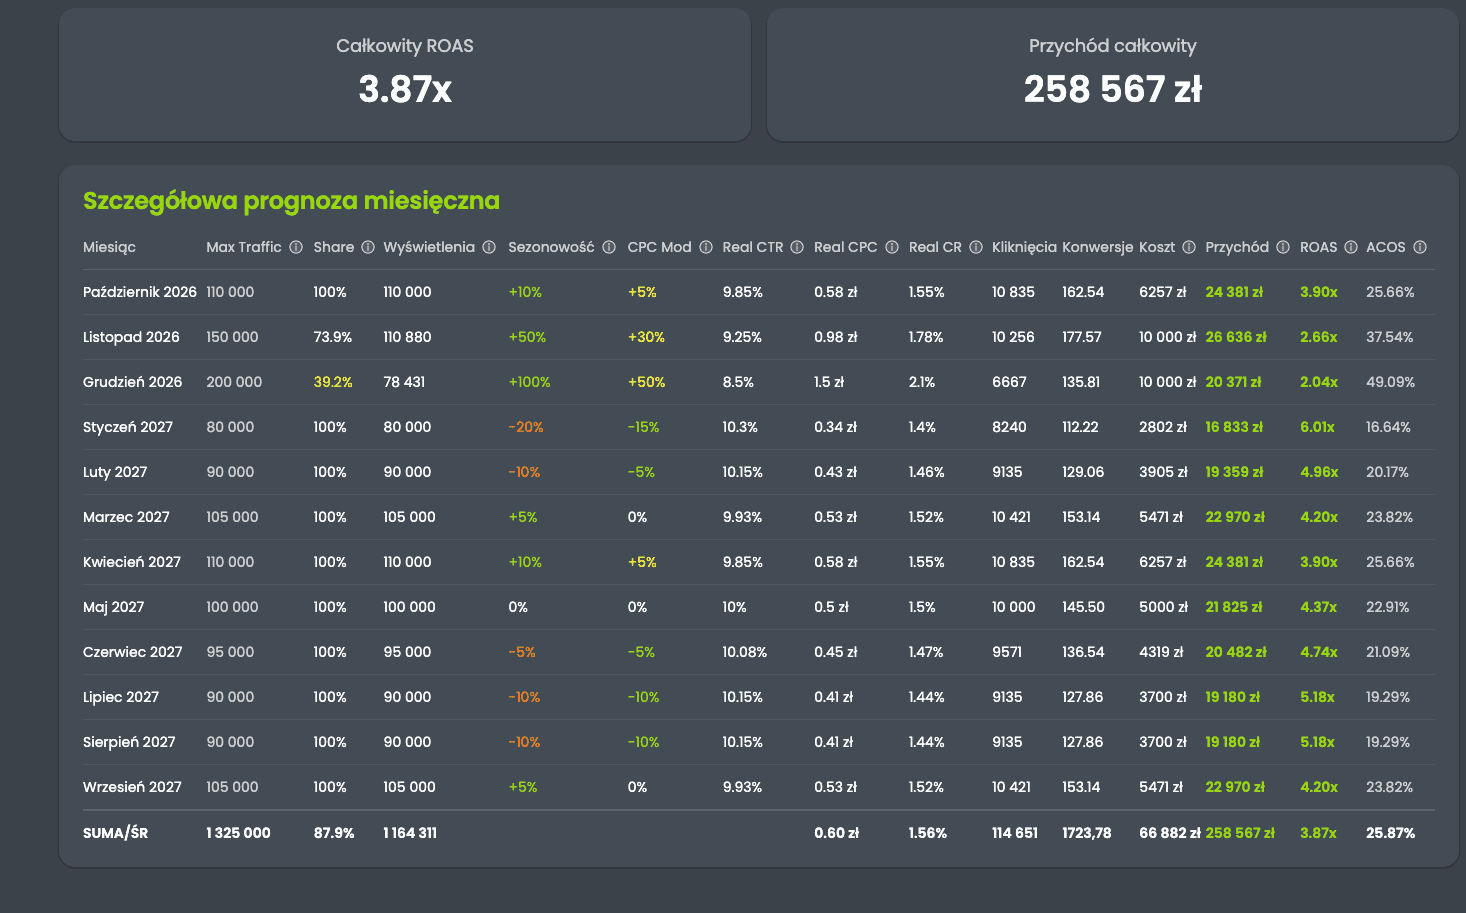Click the -20% seasonality for Styczeń
The image size is (1466, 913).
pos(526,427)
